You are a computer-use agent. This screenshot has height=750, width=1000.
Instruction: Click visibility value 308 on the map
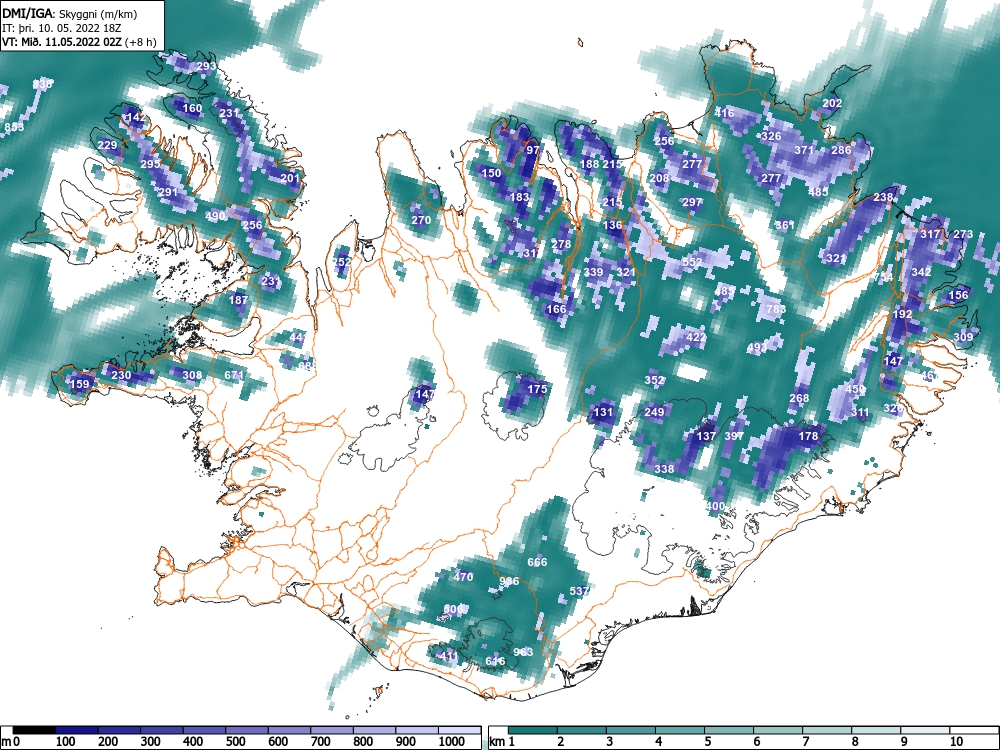click(192, 376)
